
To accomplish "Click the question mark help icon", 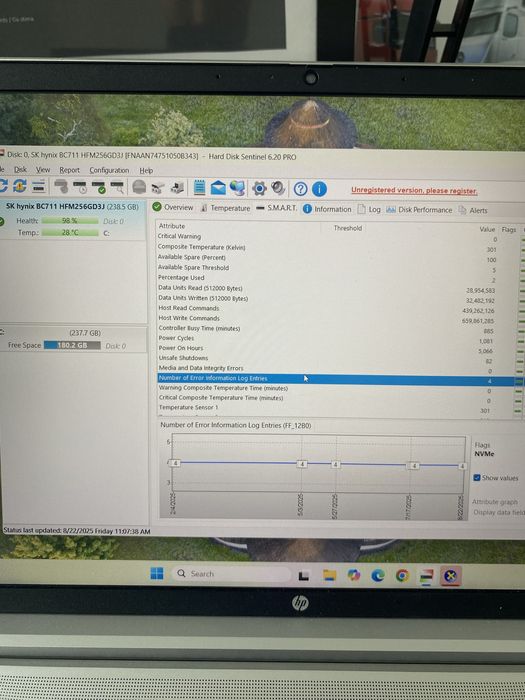I will [x=300, y=189].
